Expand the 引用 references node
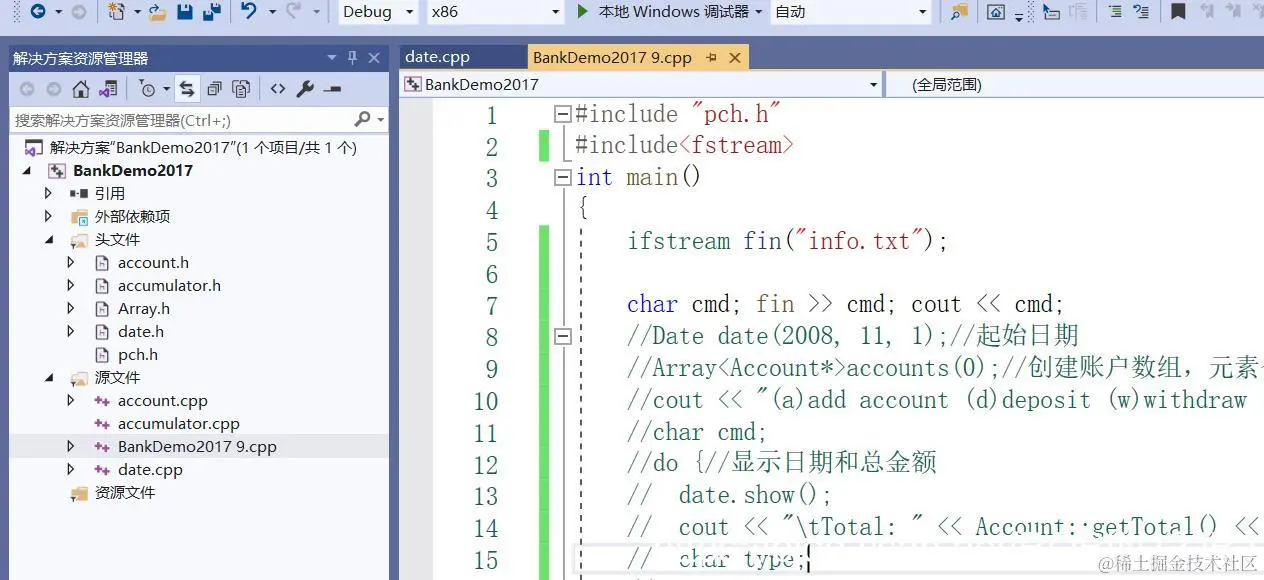1264x580 pixels. tap(48, 193)
